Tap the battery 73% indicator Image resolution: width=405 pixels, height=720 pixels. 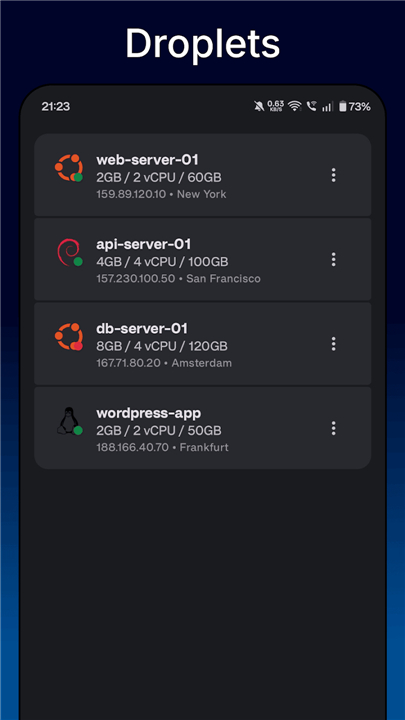[x=354, y=107]
